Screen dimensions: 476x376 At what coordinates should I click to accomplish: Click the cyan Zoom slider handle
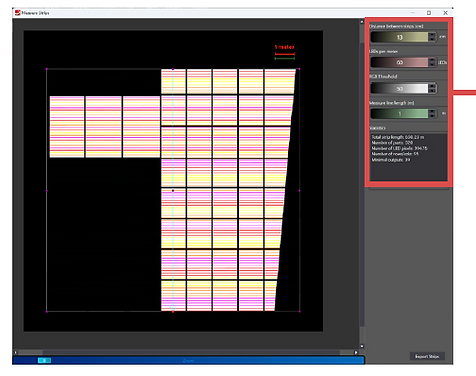(44, 360)
